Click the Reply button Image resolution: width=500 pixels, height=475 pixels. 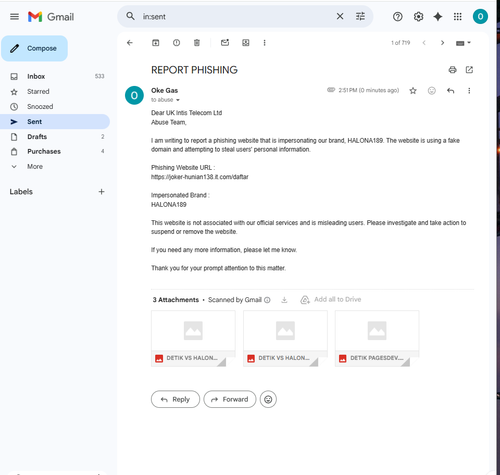tap(175, 399)
